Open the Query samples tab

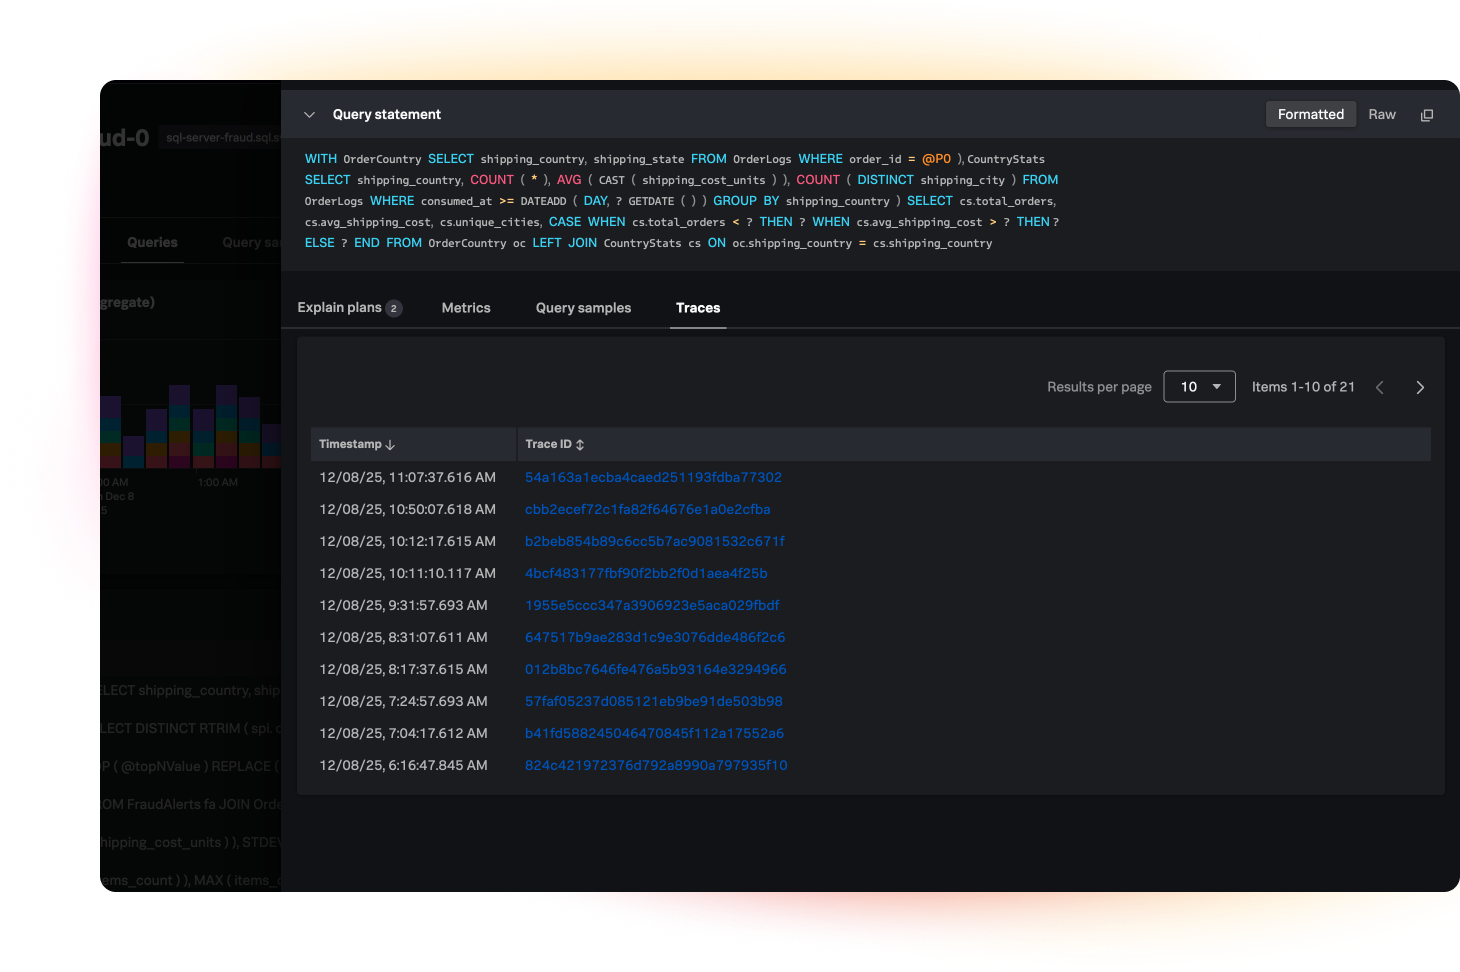(x=583, y=308)
